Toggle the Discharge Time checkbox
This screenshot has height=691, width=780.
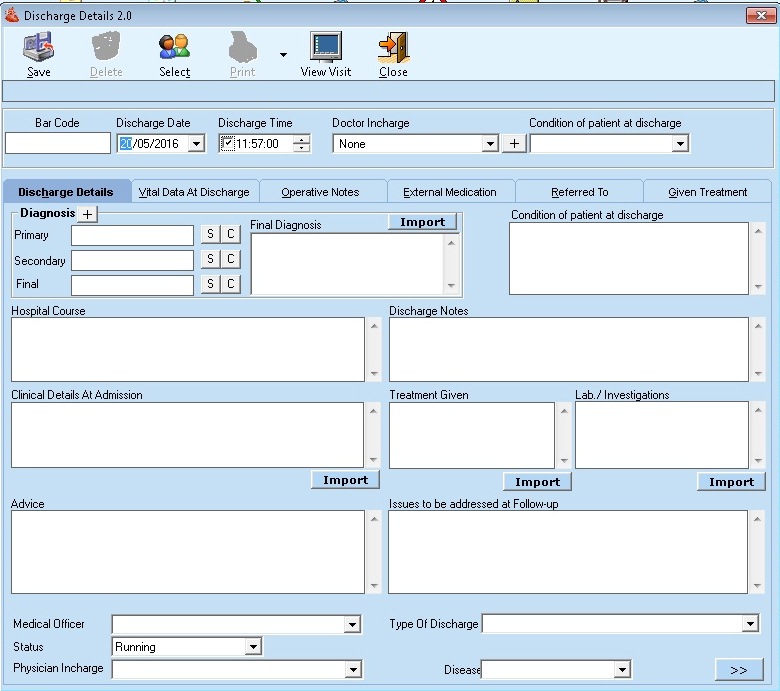point(227,144)
